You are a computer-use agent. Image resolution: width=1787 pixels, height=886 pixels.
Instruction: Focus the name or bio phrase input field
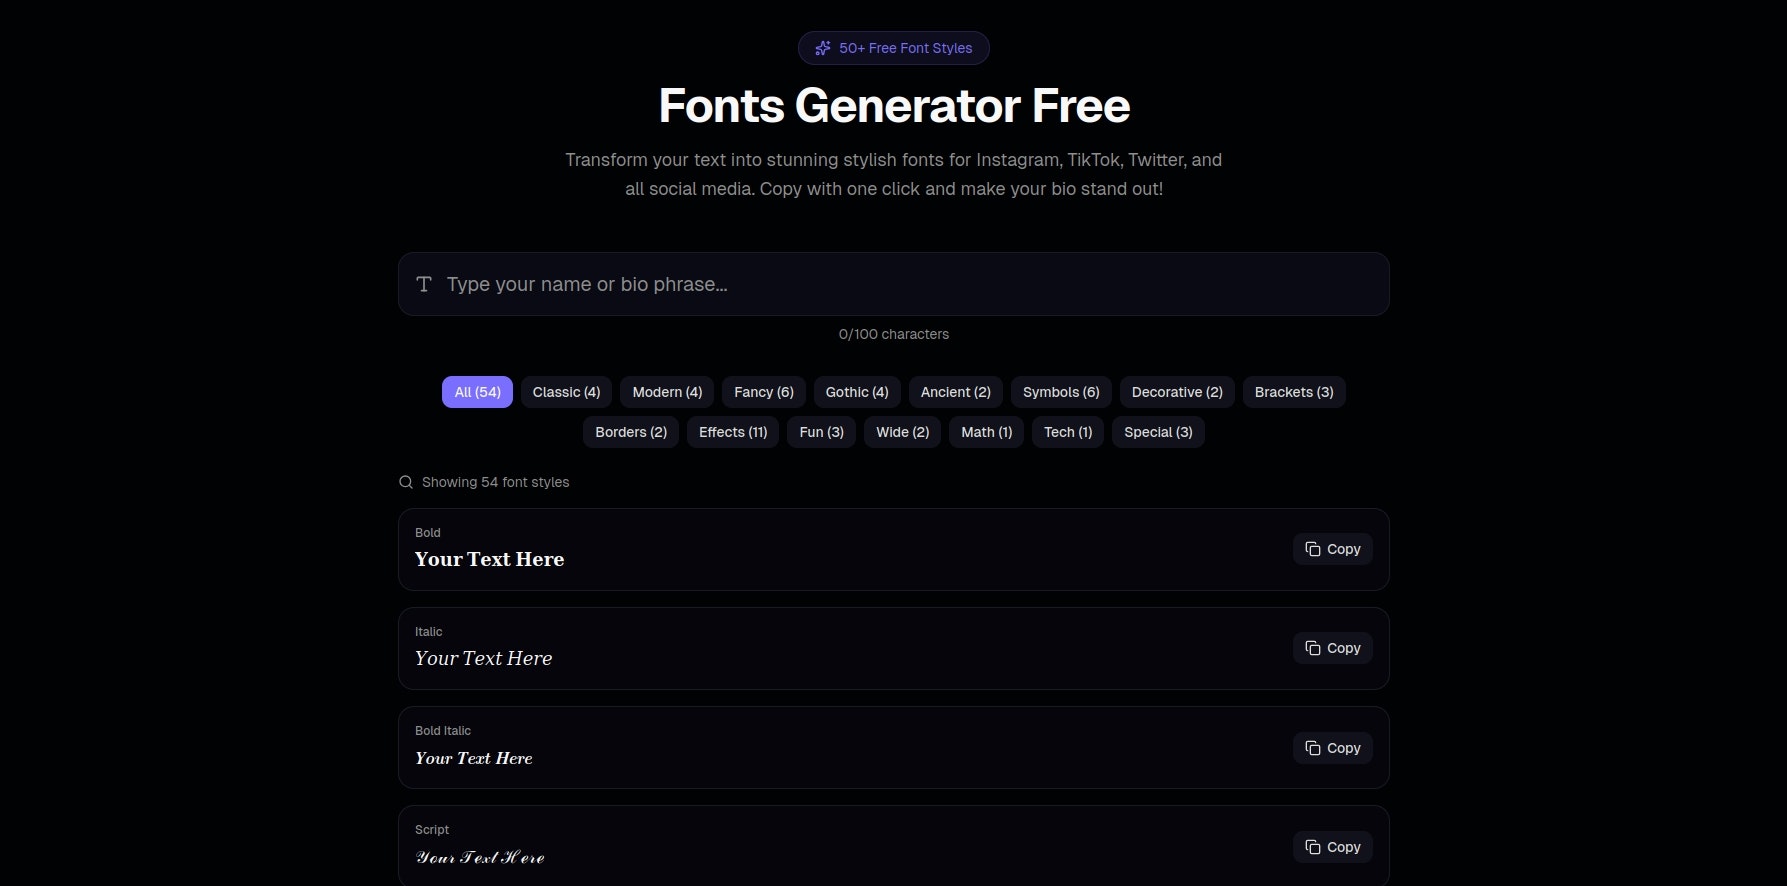click(x=894, y=284)
